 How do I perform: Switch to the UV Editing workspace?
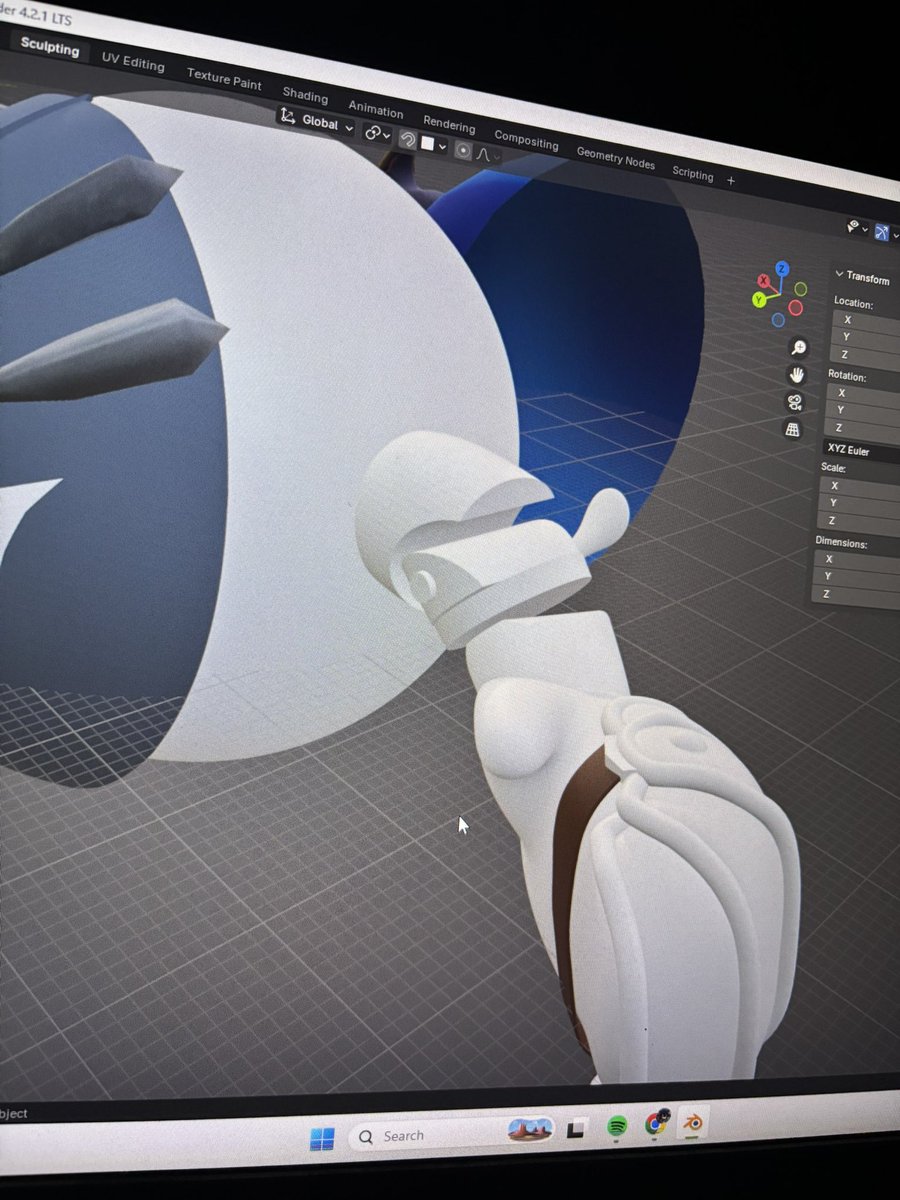pyautogui.click(x=133, y=63)
